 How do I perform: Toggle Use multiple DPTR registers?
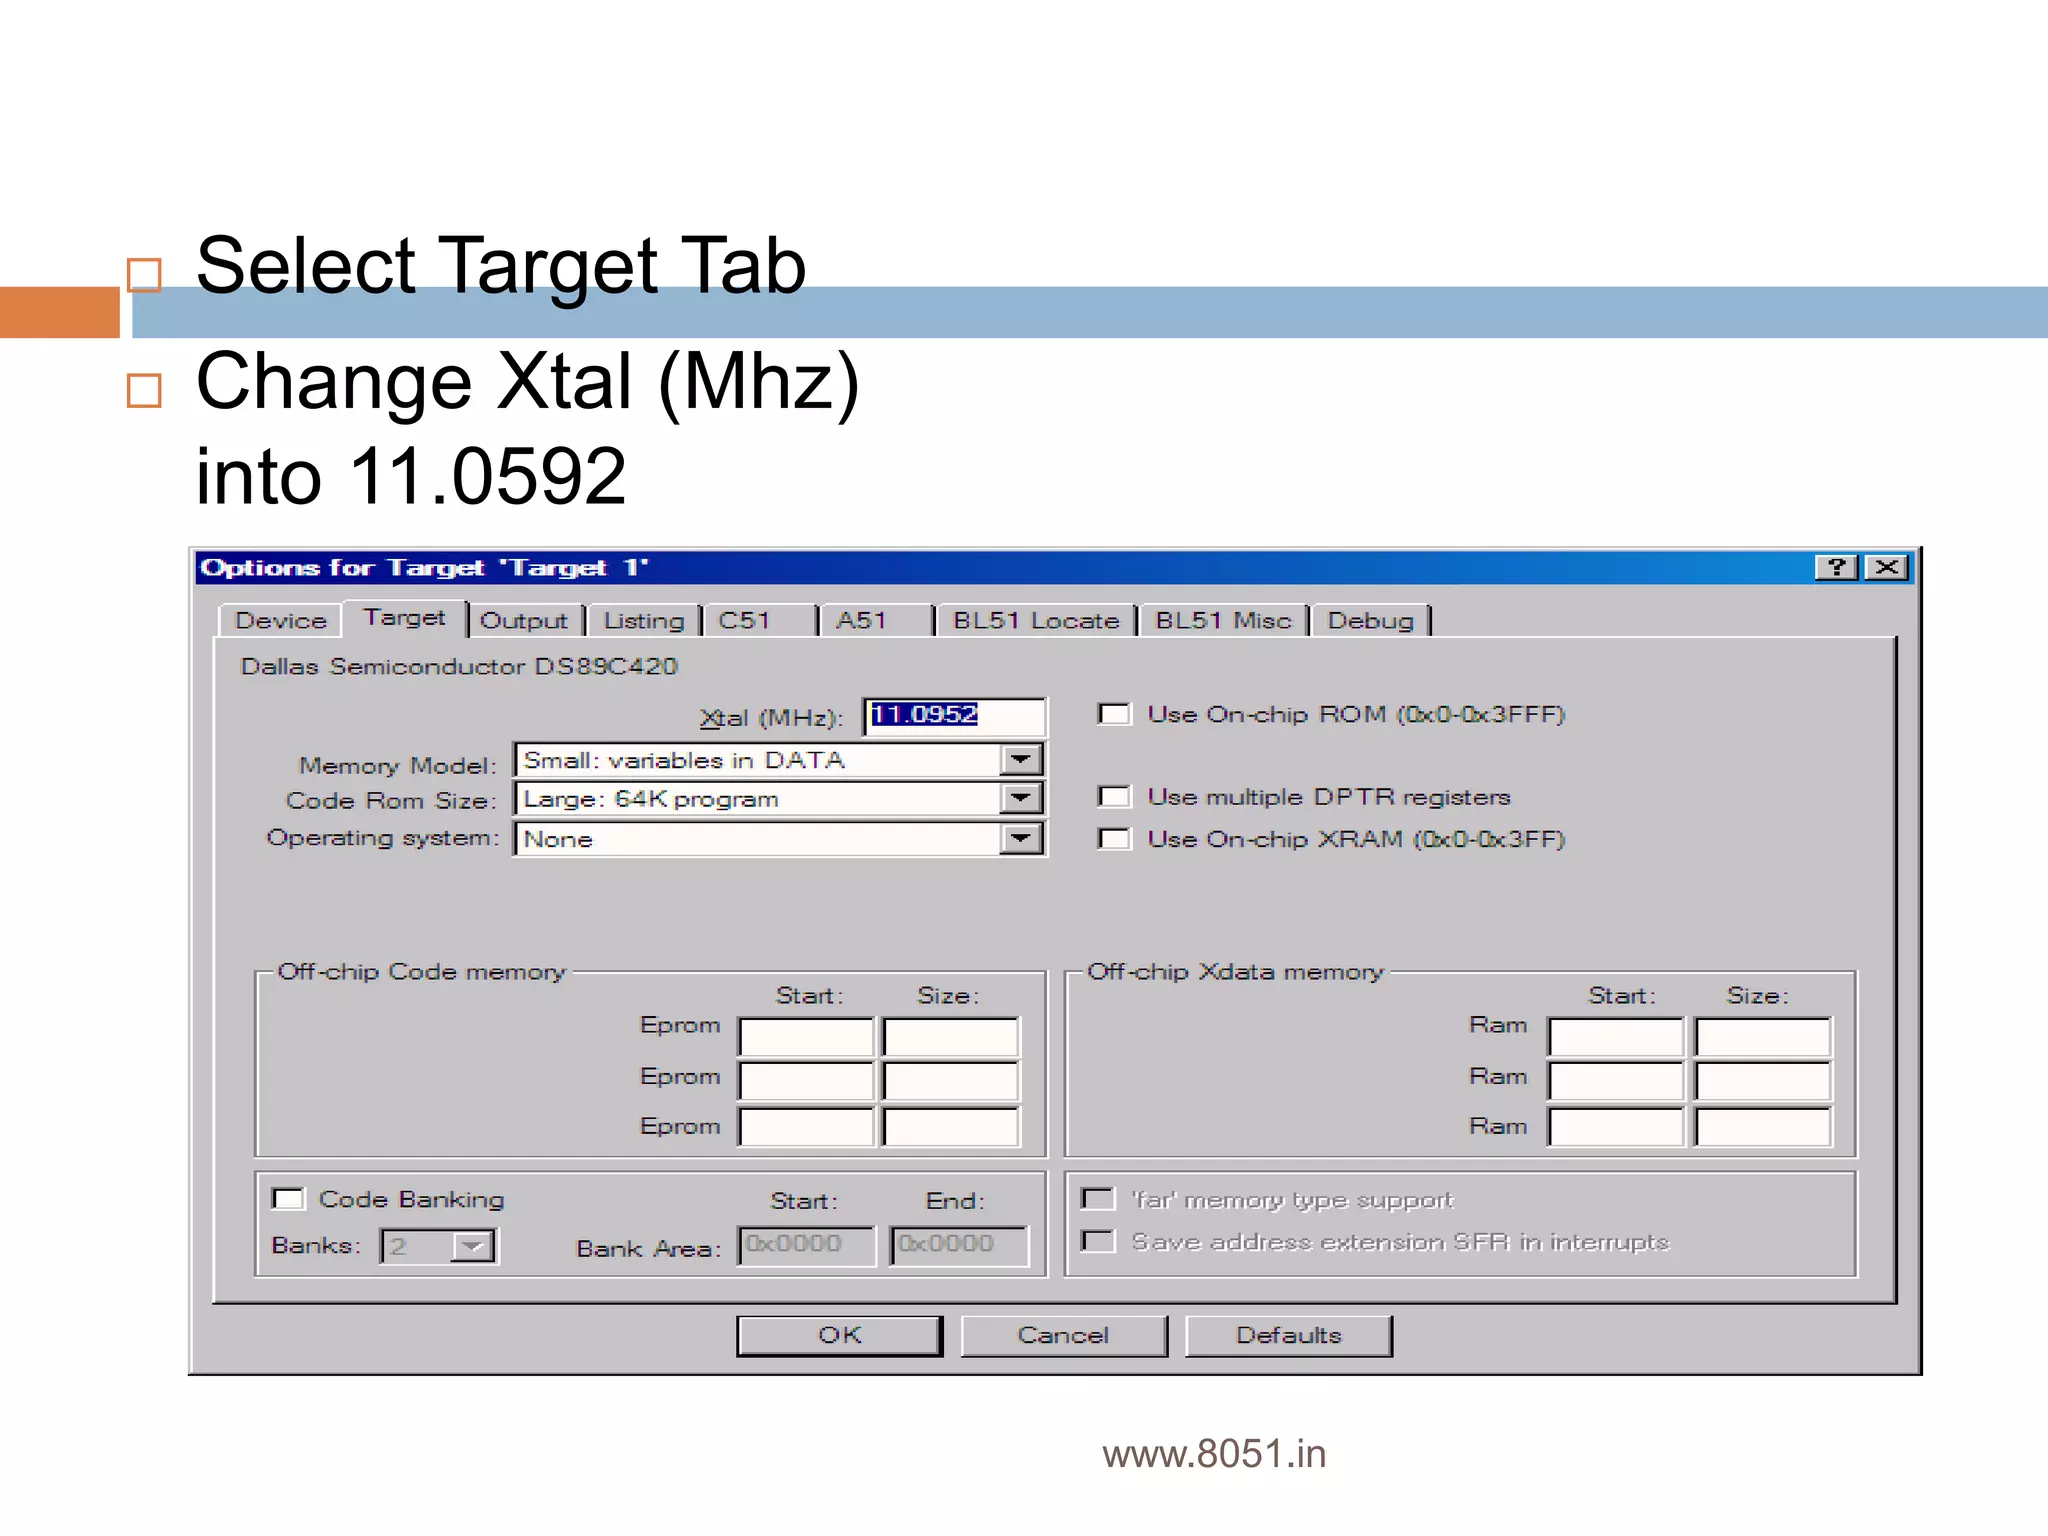tap(1114, 797)
